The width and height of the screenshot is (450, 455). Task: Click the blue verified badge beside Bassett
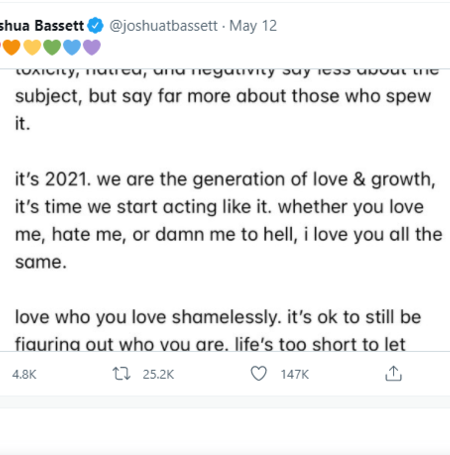(x=96, y=26)
